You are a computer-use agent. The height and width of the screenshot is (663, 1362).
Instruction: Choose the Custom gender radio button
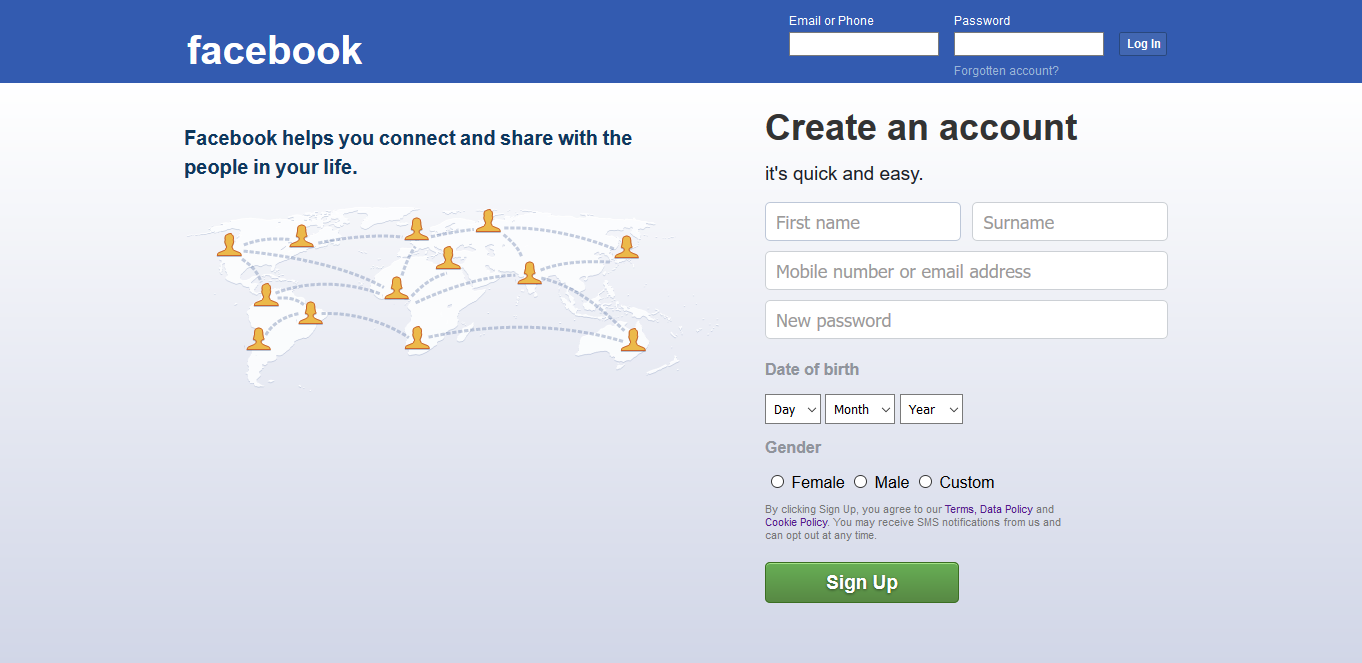[925, 482]
